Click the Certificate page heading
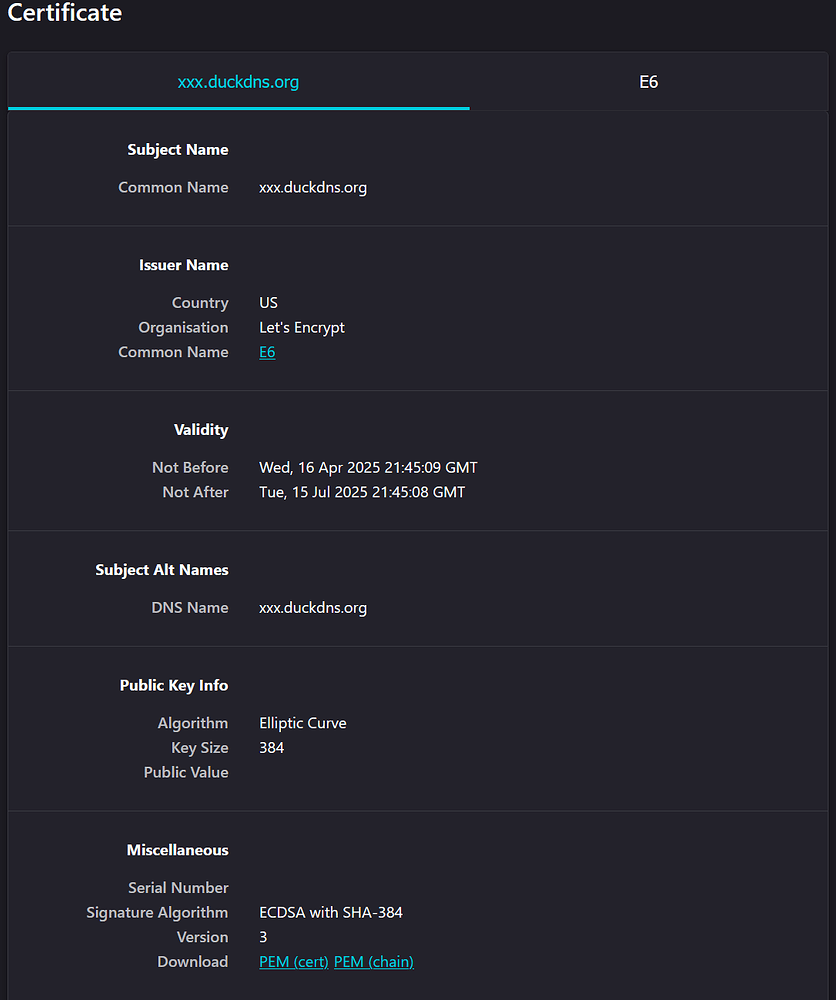Screen dimensions: 836x1000 pos(64,14)
